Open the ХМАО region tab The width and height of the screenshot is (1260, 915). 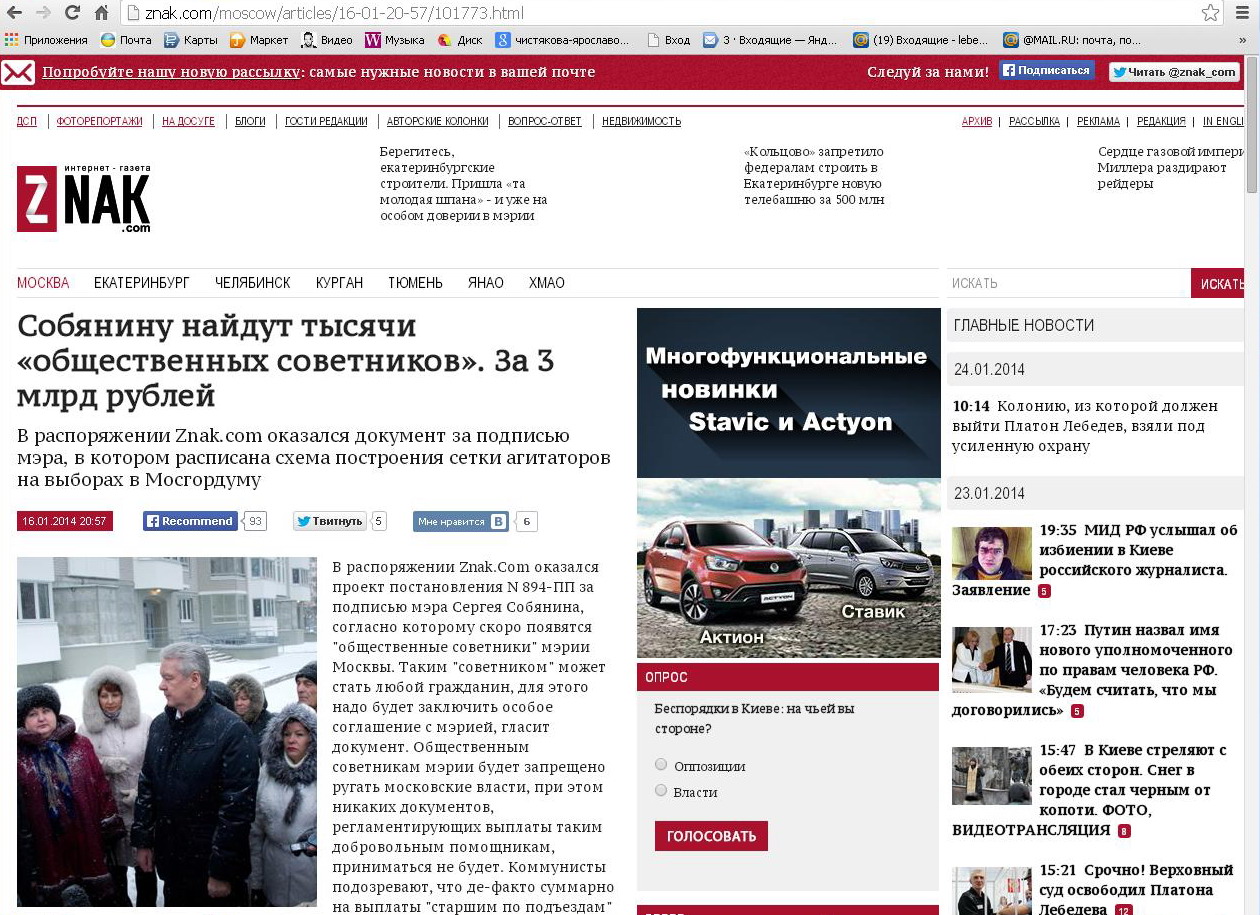point(547,283)
